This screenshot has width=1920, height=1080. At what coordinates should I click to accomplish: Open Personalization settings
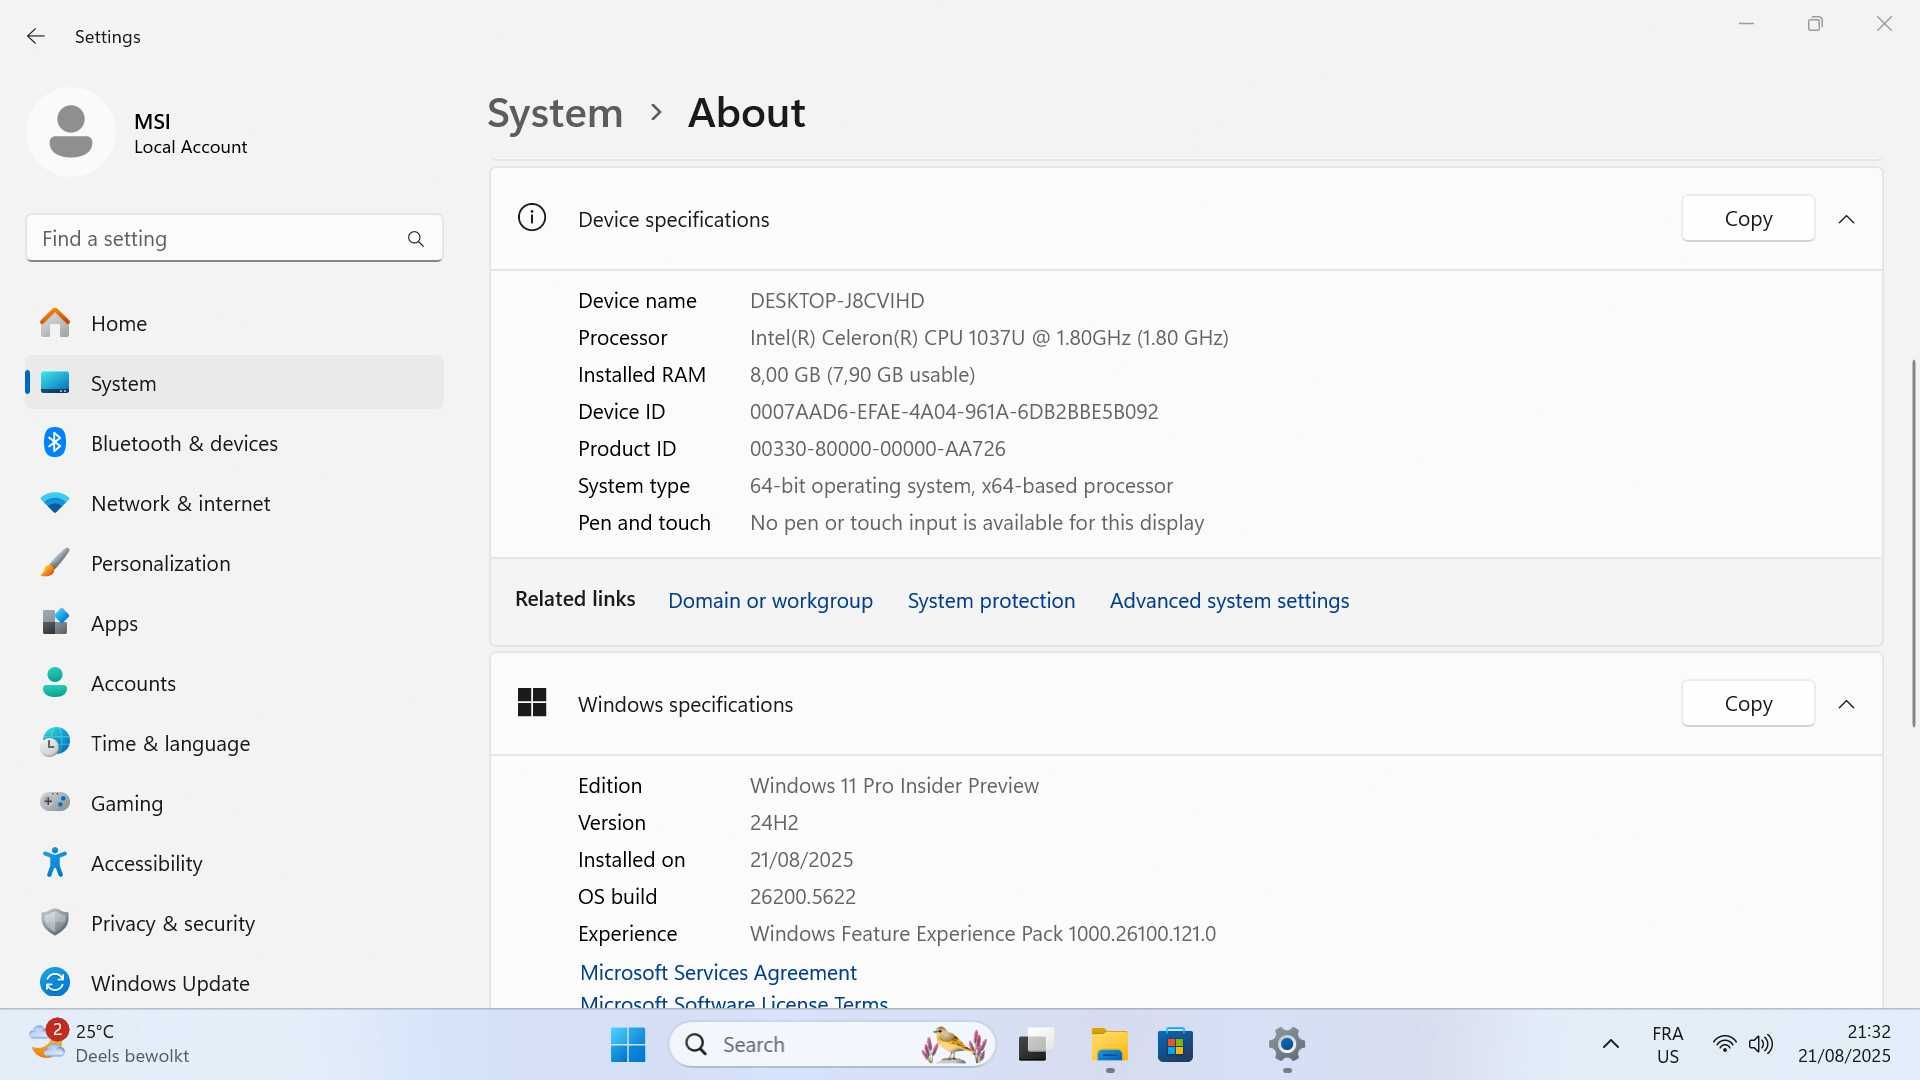[234, 563]
